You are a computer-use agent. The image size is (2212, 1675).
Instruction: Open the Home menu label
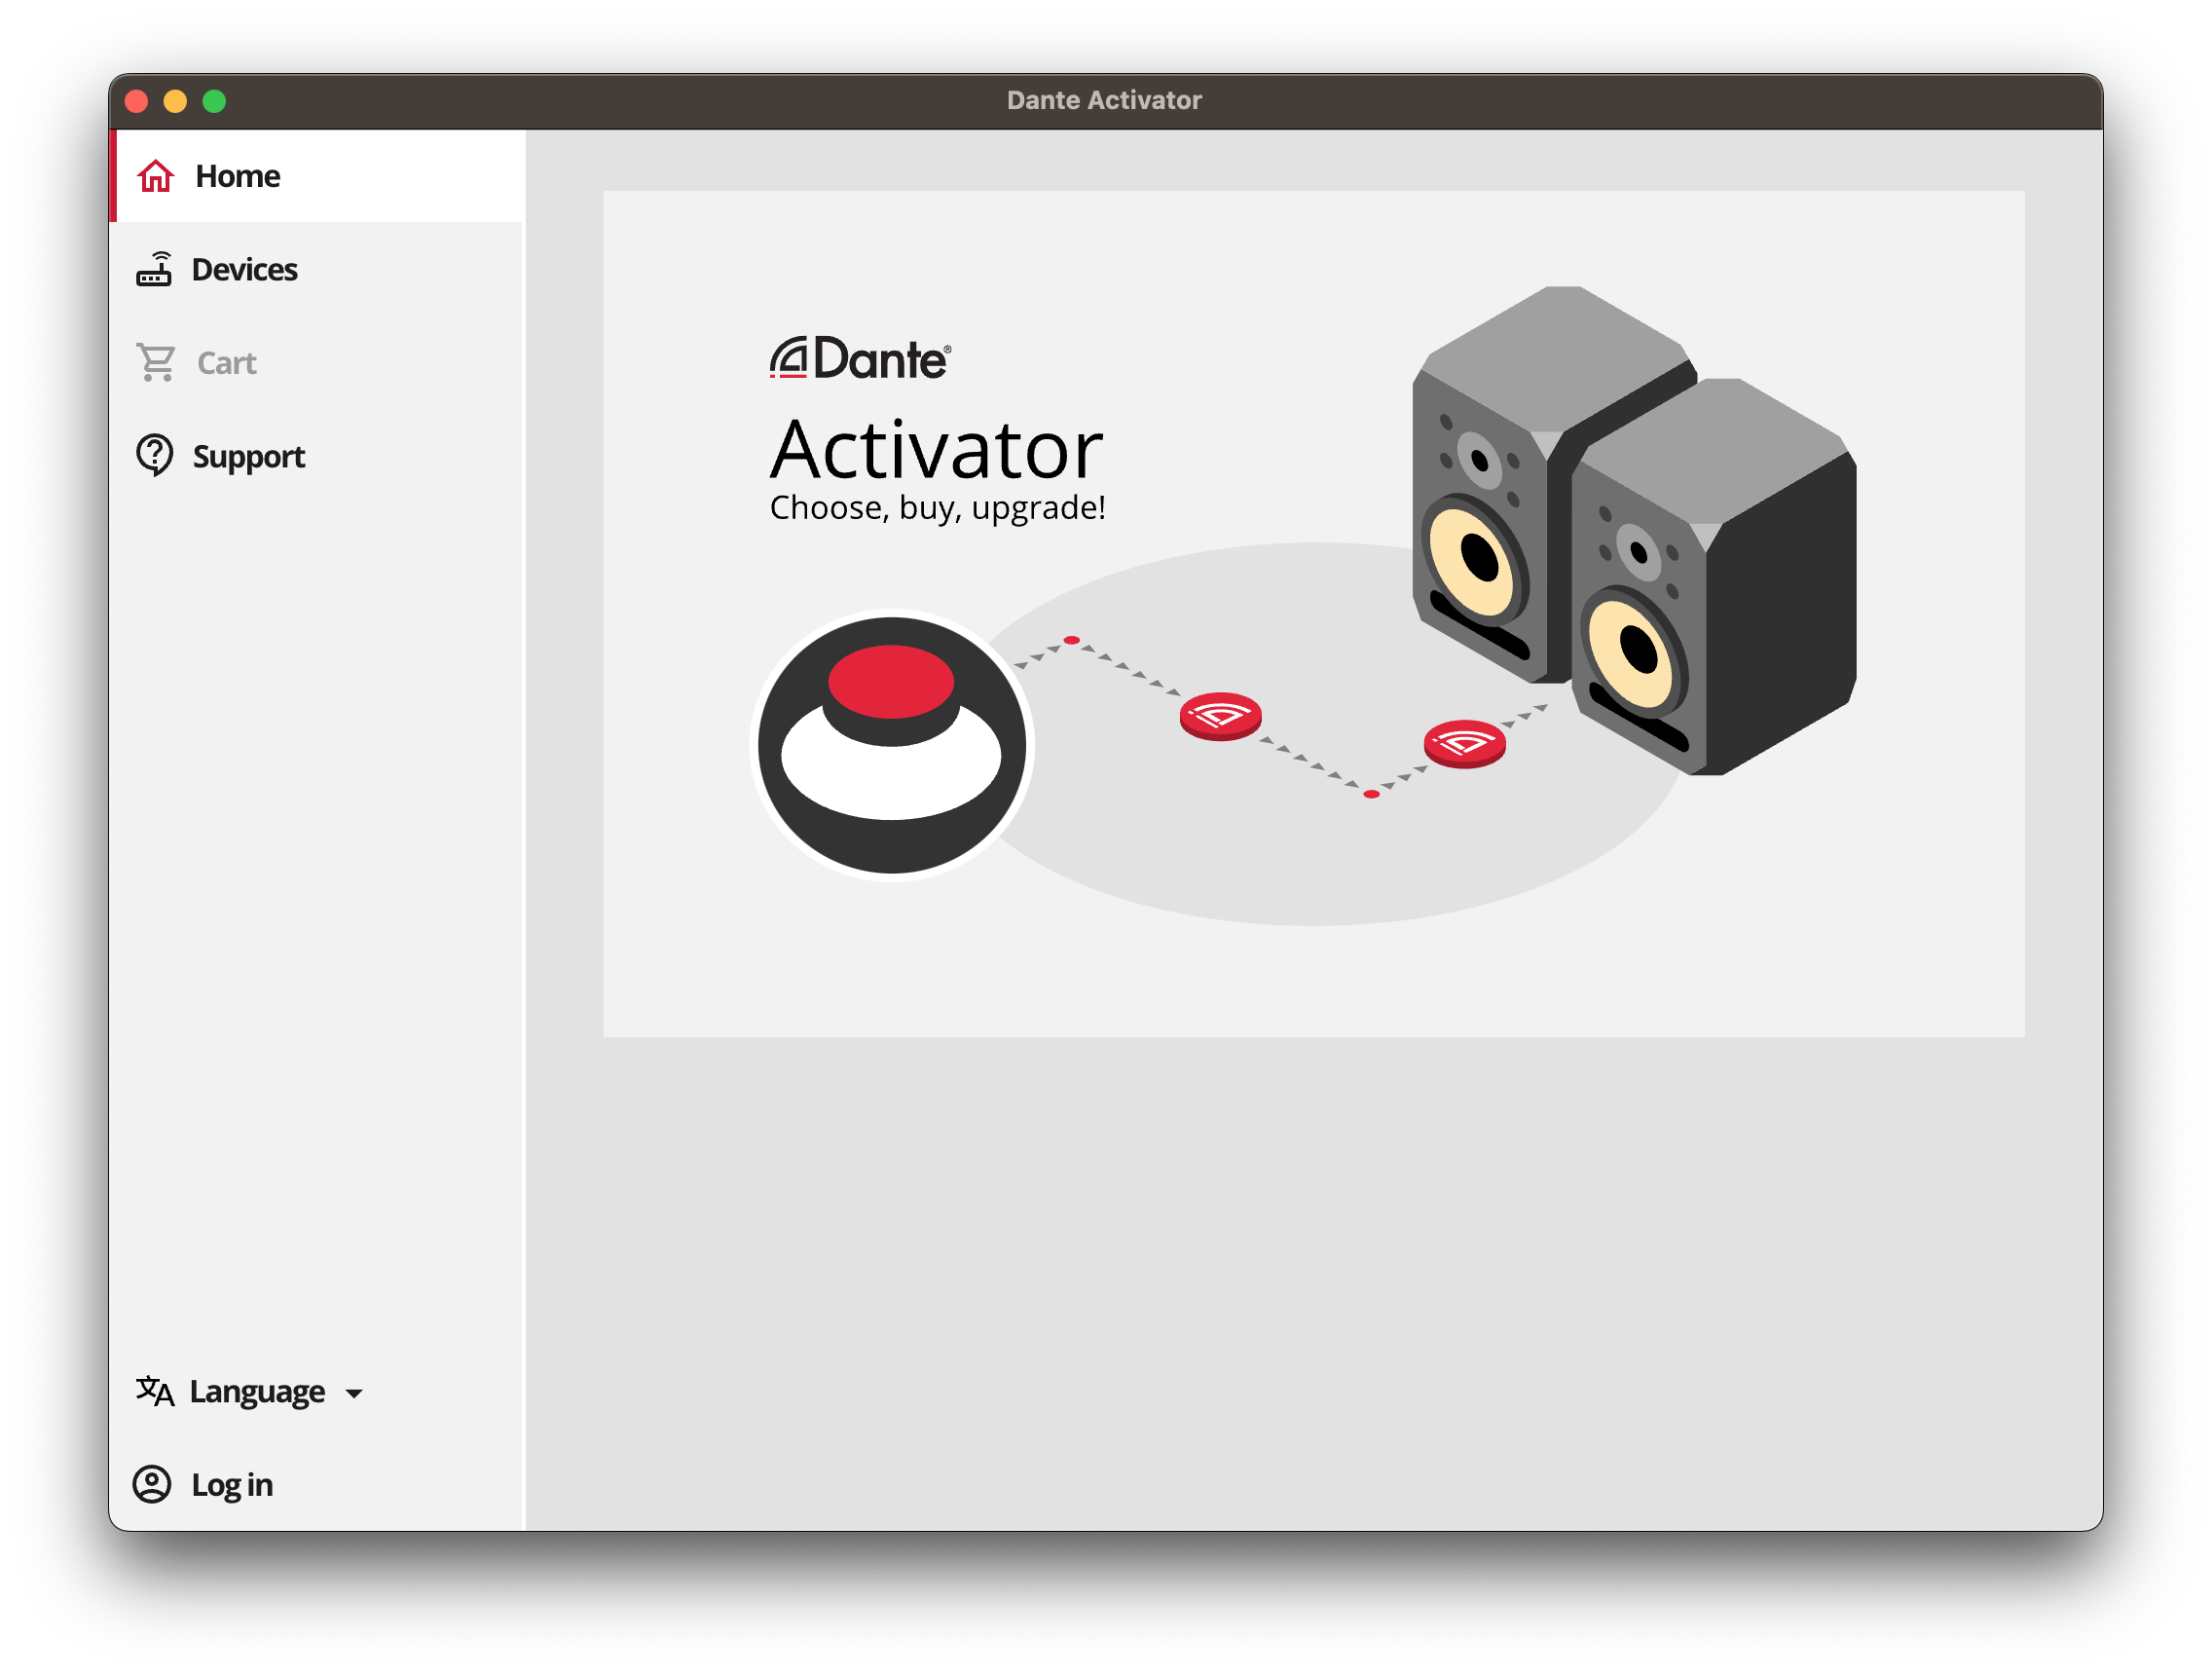coord(237,176)
